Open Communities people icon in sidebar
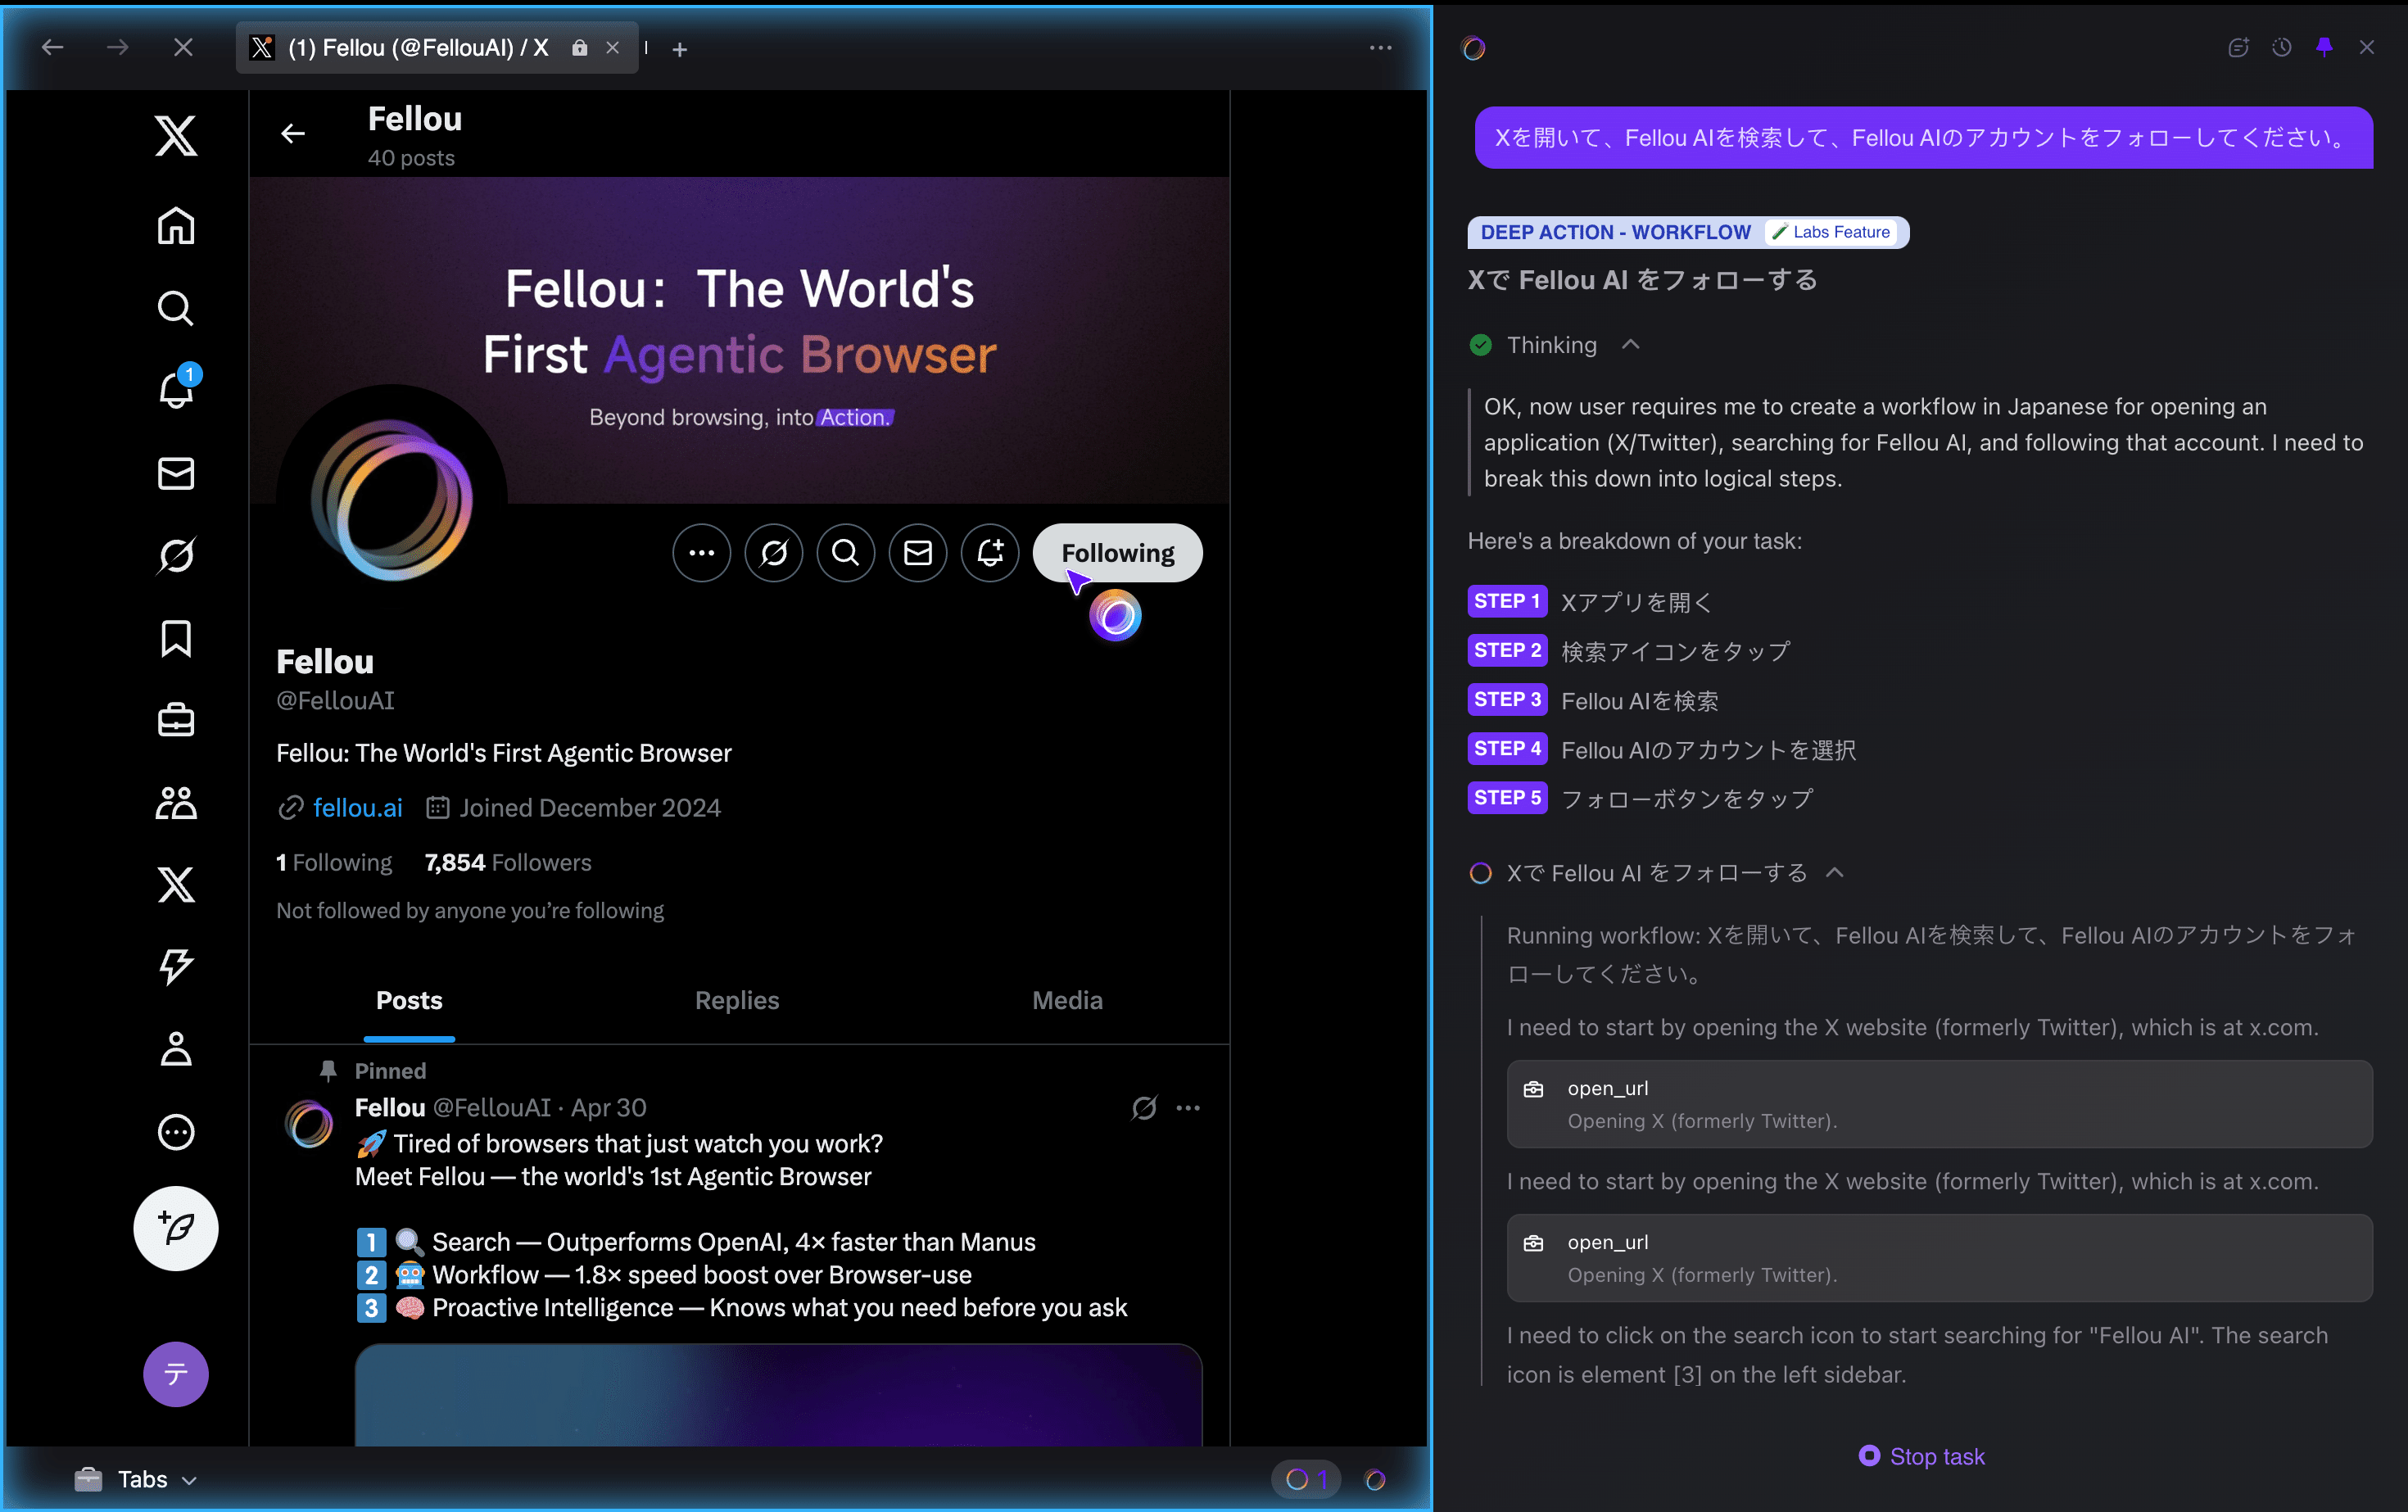This screenshot has width=2408, height=1512. [x=176, y=802]
